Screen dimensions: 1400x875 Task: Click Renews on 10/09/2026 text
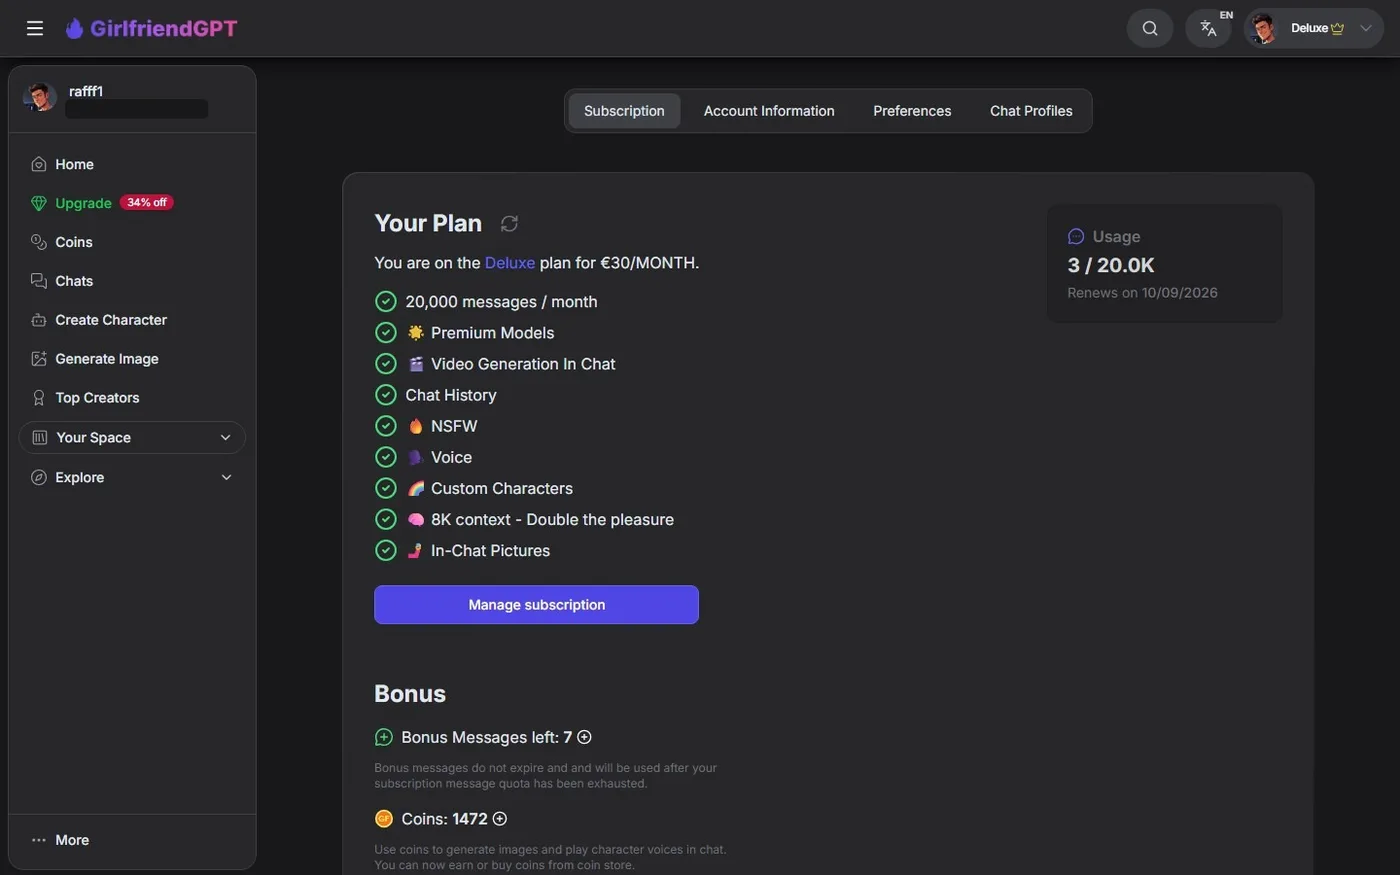point(1142,293)
